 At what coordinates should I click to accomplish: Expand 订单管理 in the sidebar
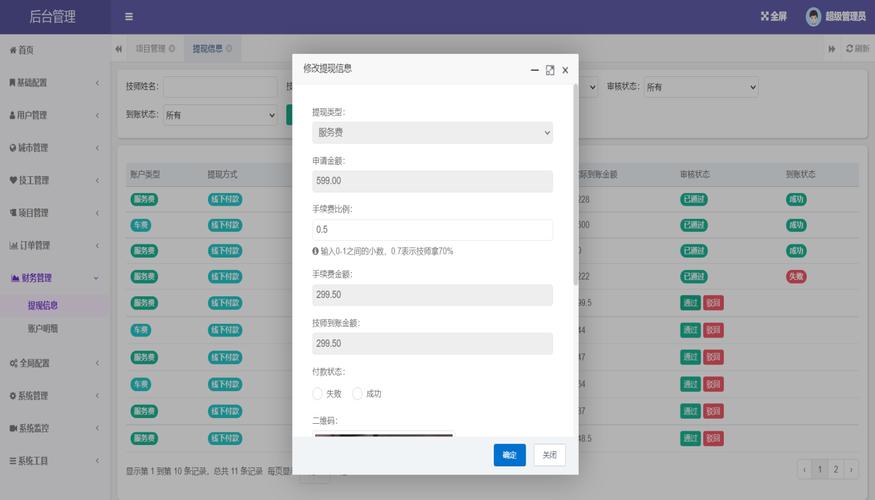coord(55,246)
